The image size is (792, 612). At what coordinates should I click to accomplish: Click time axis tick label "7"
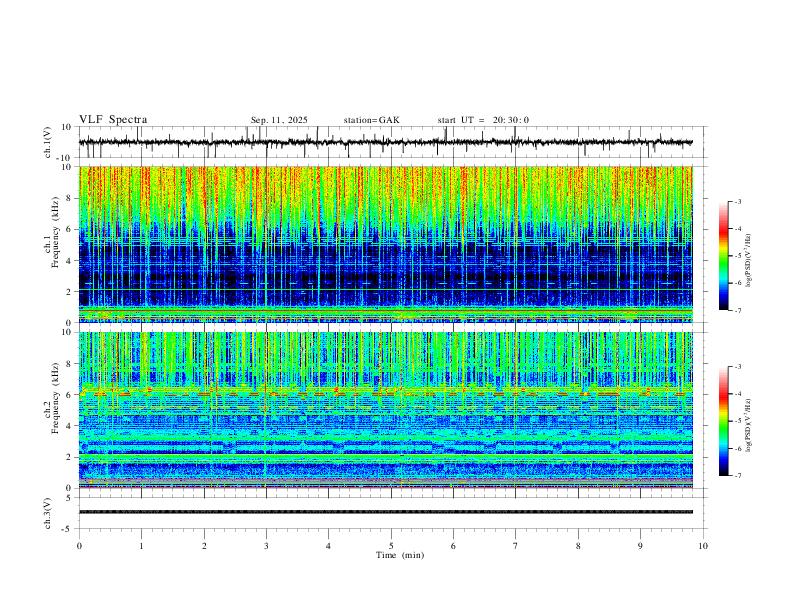(x=516, y=546)
